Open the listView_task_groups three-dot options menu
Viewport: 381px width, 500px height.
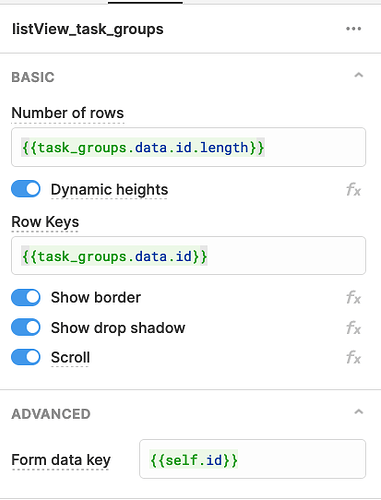[353, 29]
